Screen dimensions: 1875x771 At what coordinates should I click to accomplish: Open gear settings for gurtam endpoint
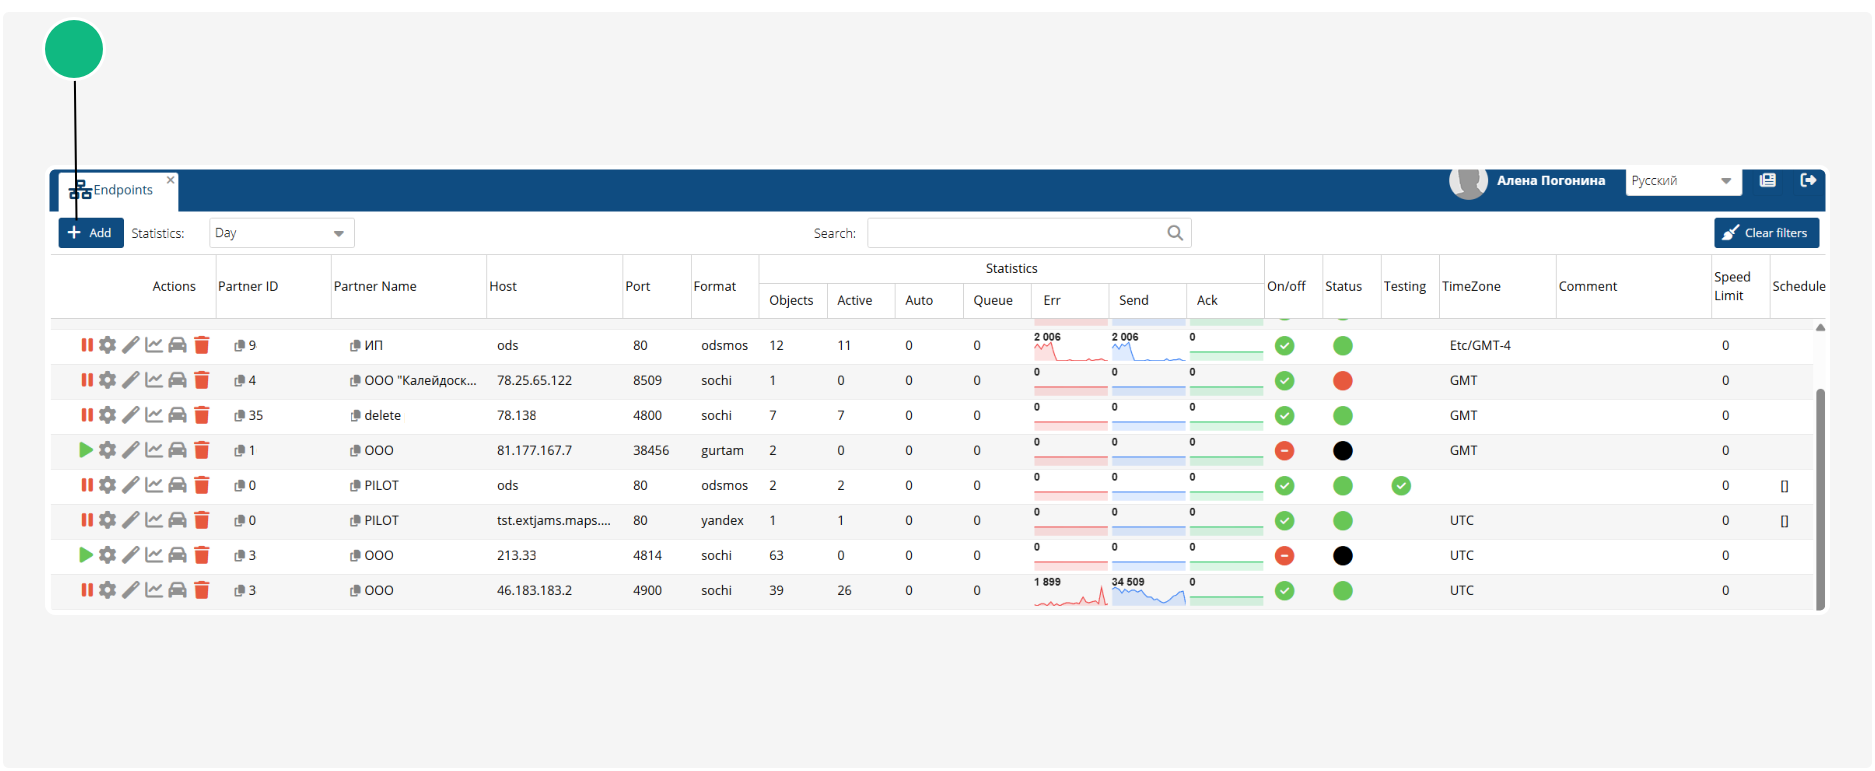[107, 450]
